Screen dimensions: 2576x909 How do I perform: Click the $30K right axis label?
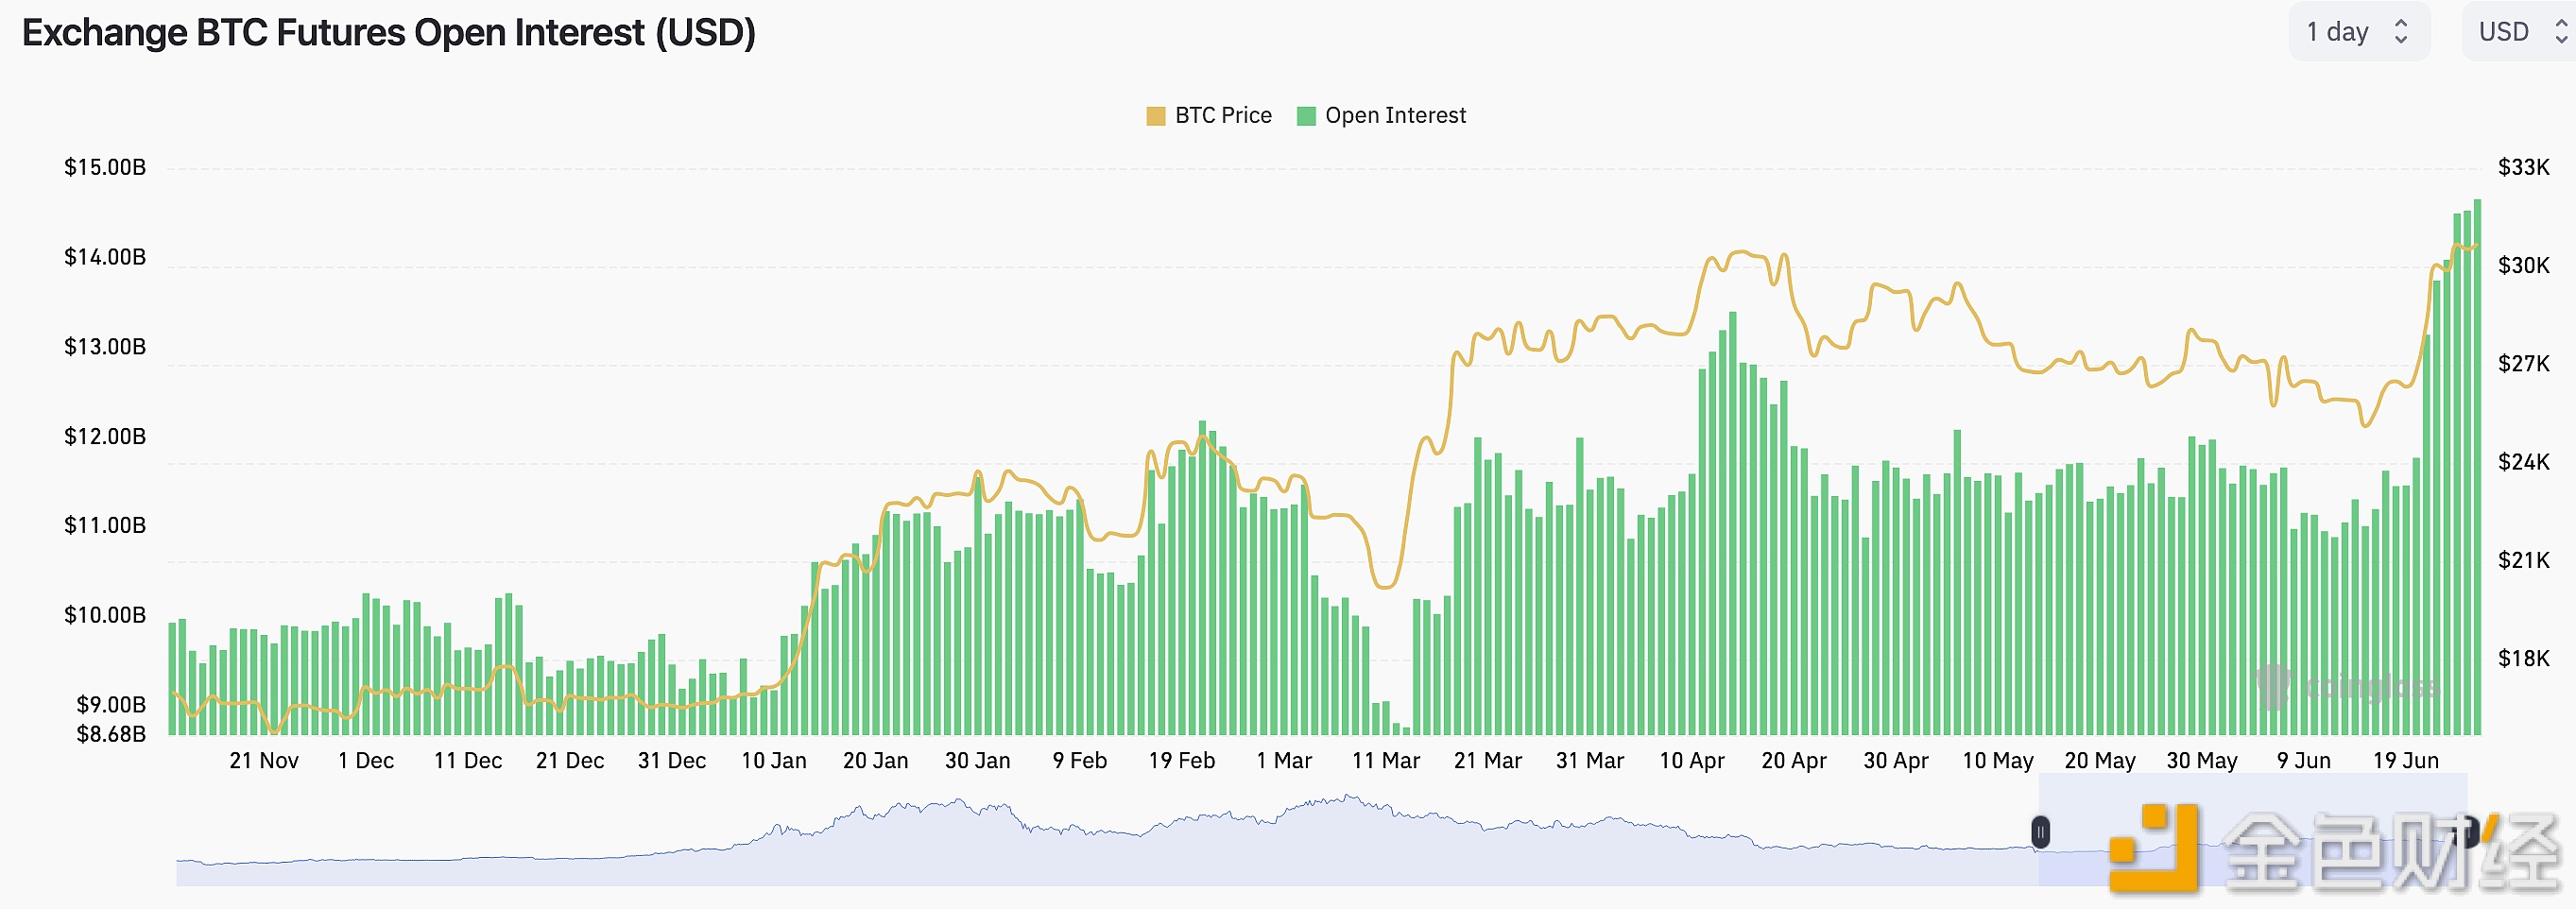(x=2524, y=265)
